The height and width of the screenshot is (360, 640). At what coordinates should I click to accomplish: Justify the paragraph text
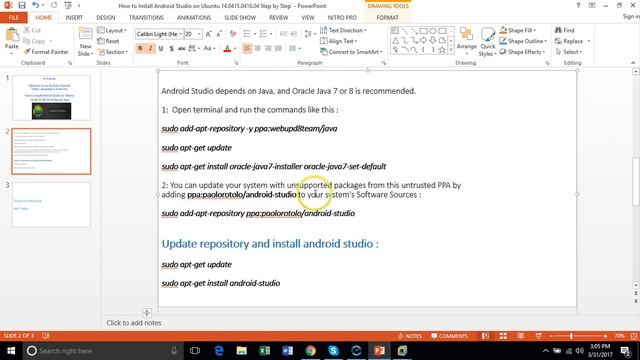[x=278, y=49]
